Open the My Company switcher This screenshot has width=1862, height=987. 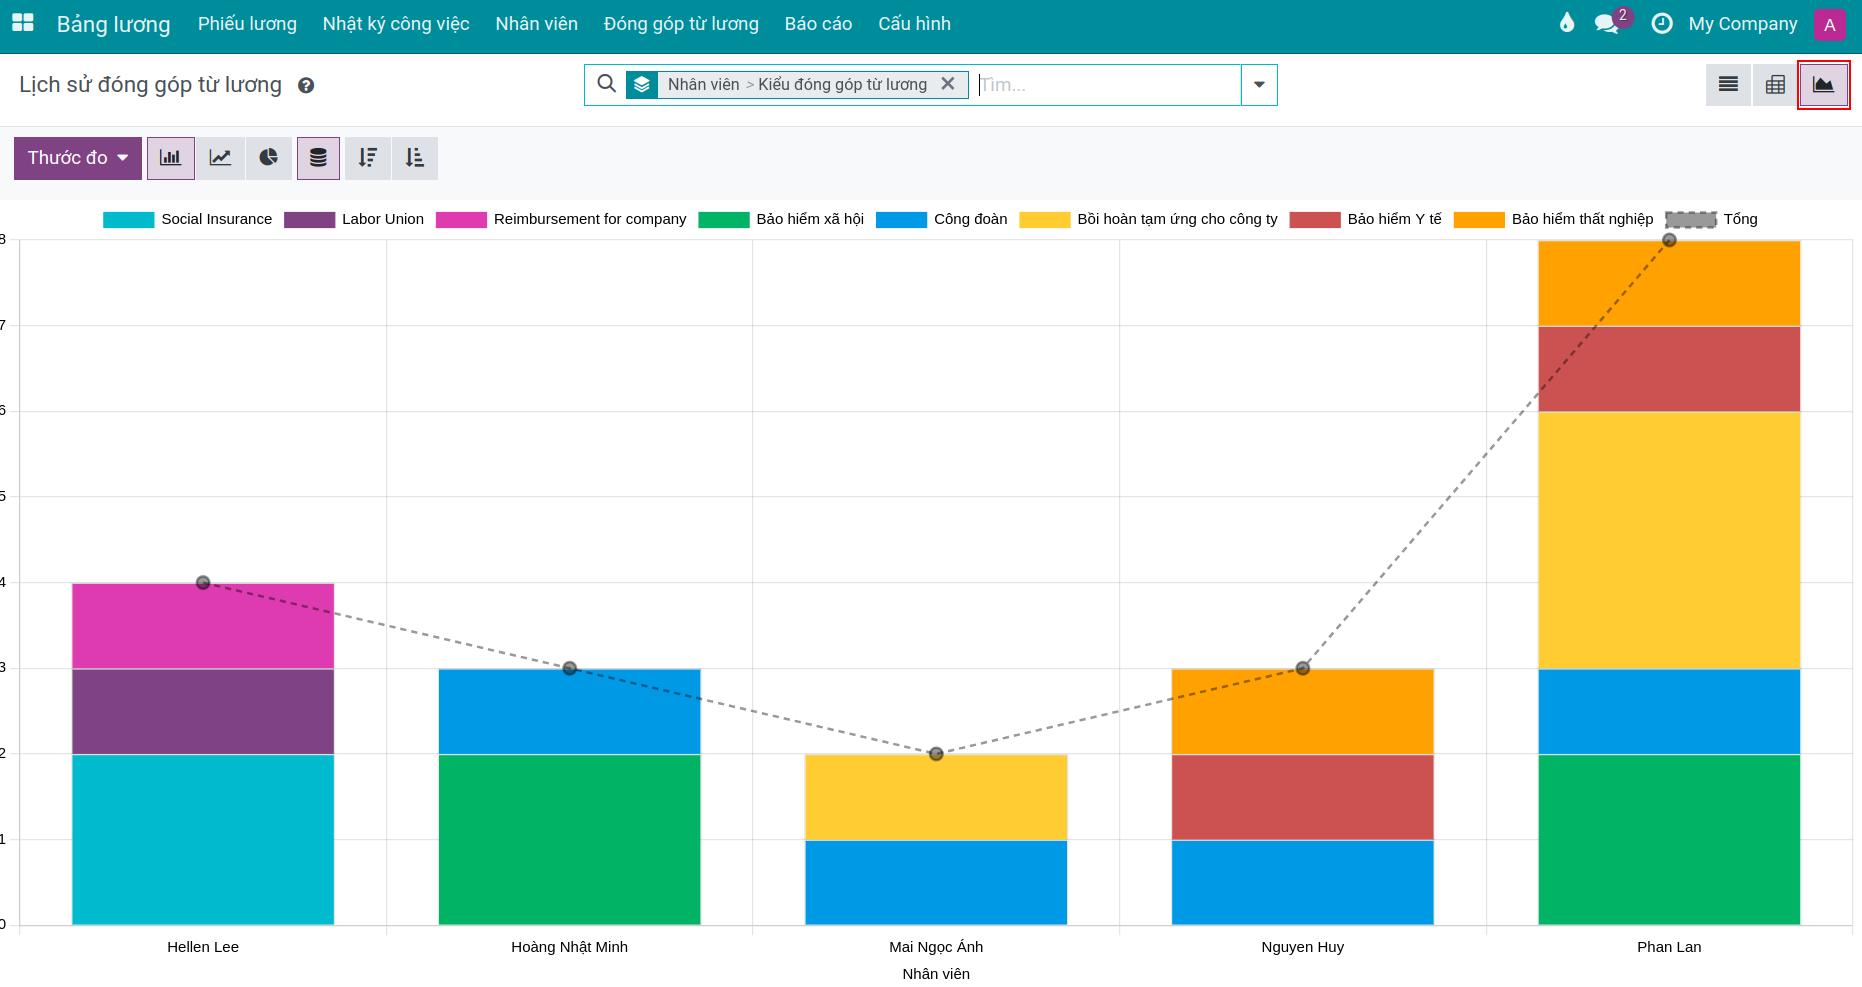1742,24
